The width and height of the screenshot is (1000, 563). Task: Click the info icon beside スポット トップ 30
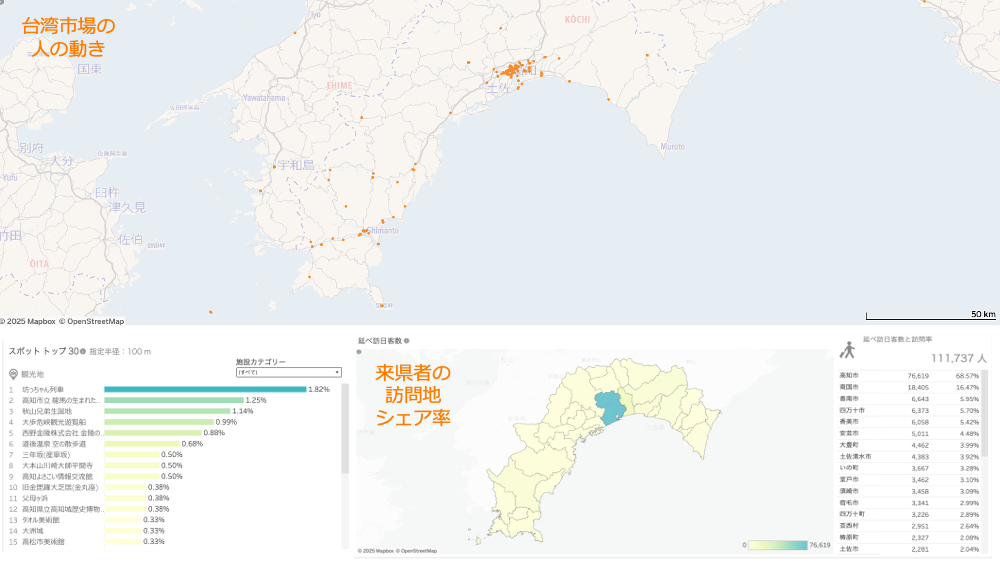click(x=84, y=352)
